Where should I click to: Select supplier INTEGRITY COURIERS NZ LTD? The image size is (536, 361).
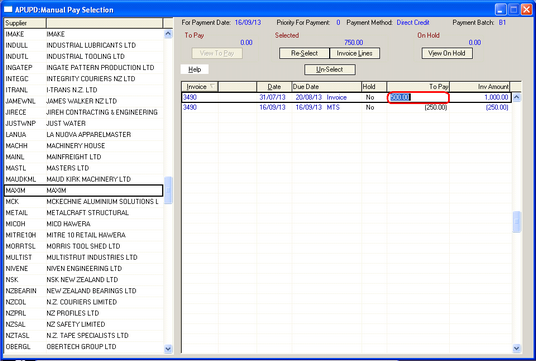click(83, 79)
